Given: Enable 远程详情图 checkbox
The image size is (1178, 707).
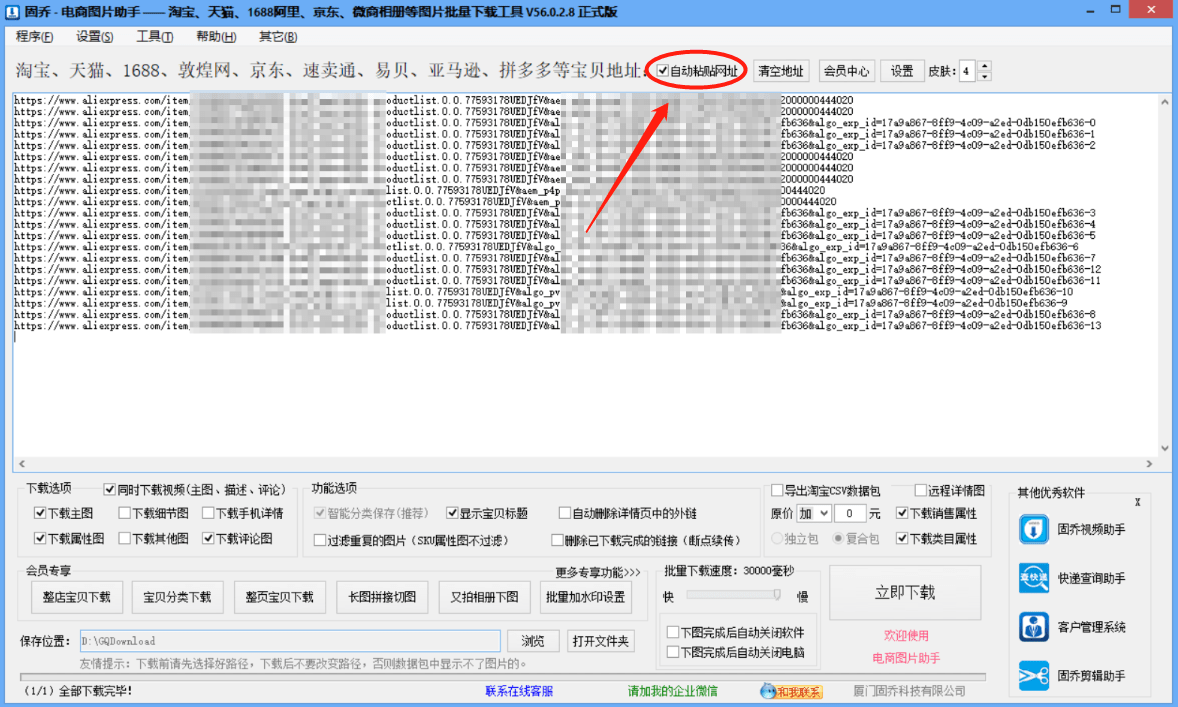Looking at the screenshot, I should [920, 491].
